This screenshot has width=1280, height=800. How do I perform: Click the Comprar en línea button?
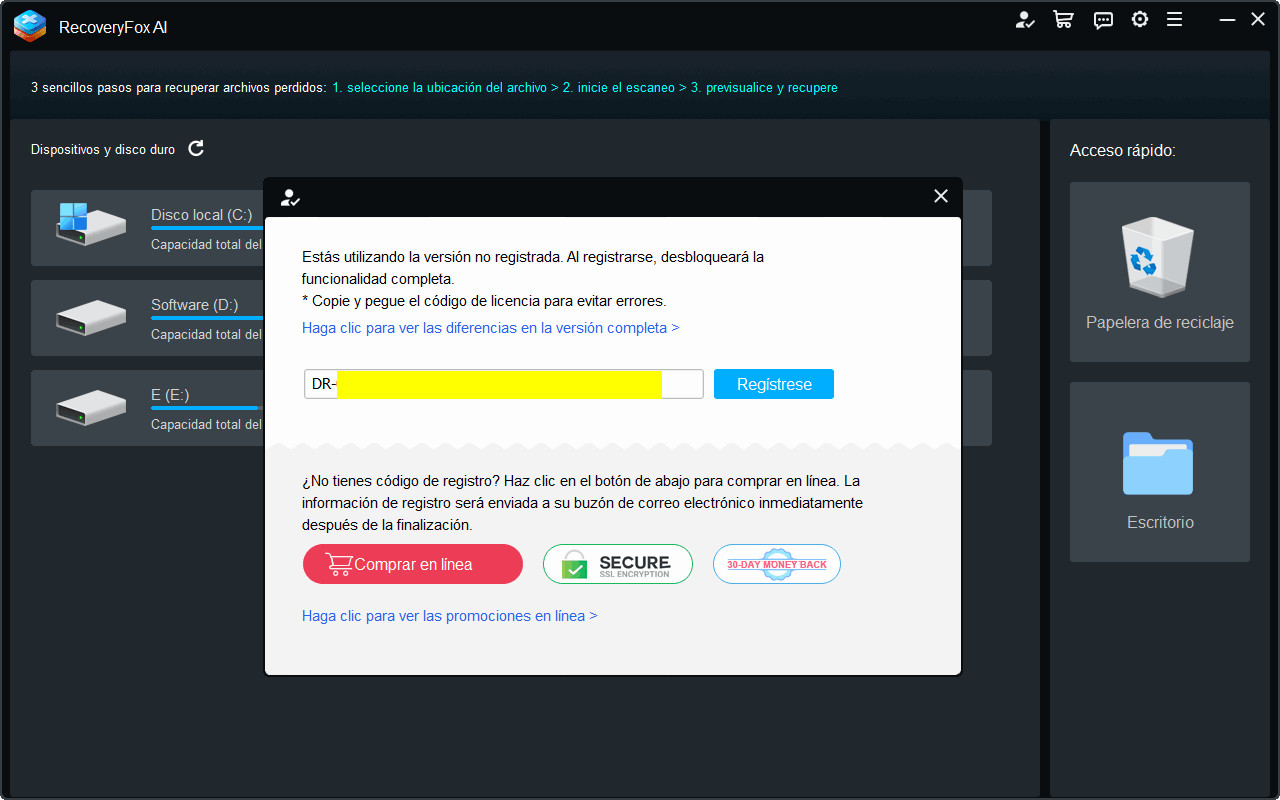point(412,563)
